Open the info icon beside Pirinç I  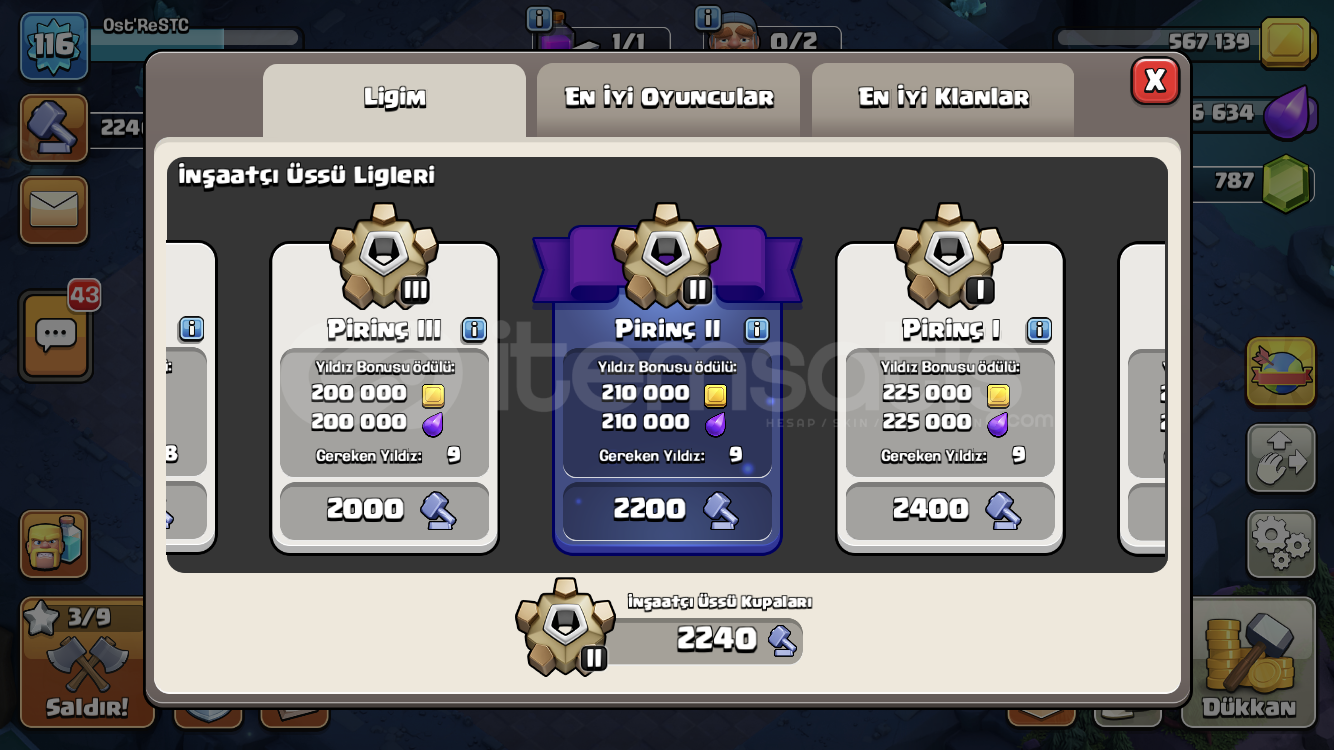(1040, 330)
